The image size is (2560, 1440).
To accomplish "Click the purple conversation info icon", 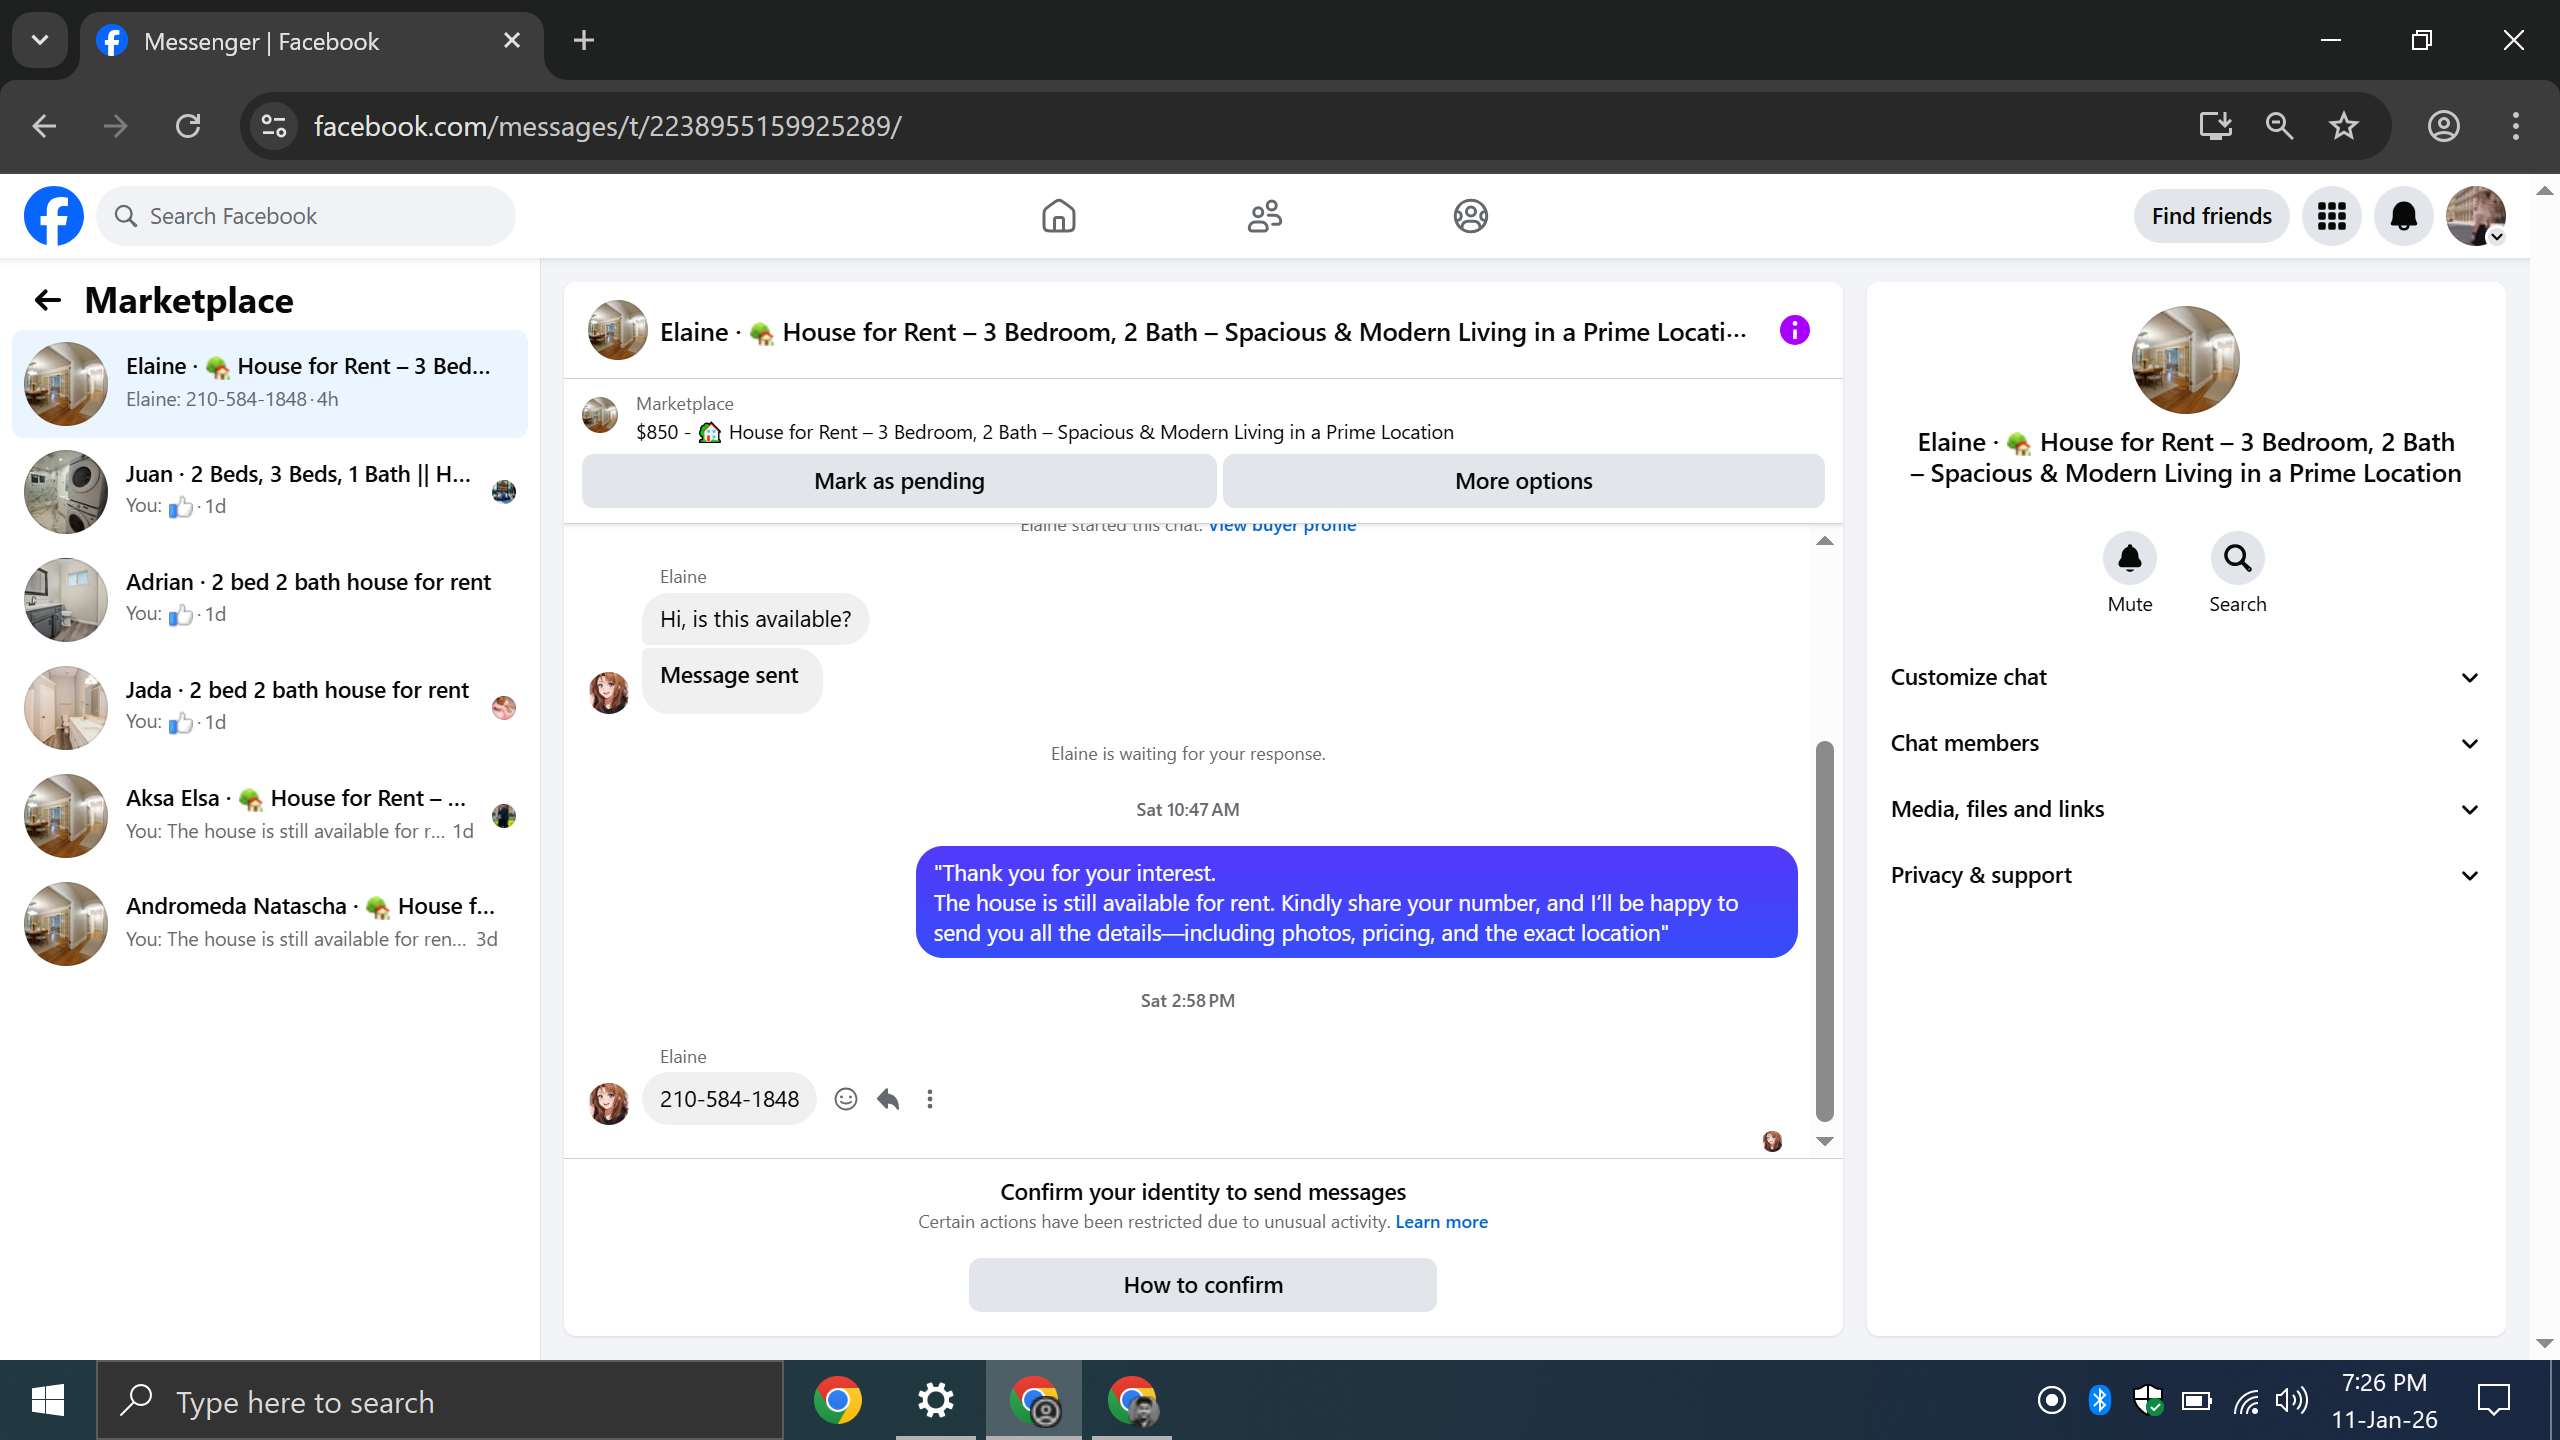I will pos(1794,331).
